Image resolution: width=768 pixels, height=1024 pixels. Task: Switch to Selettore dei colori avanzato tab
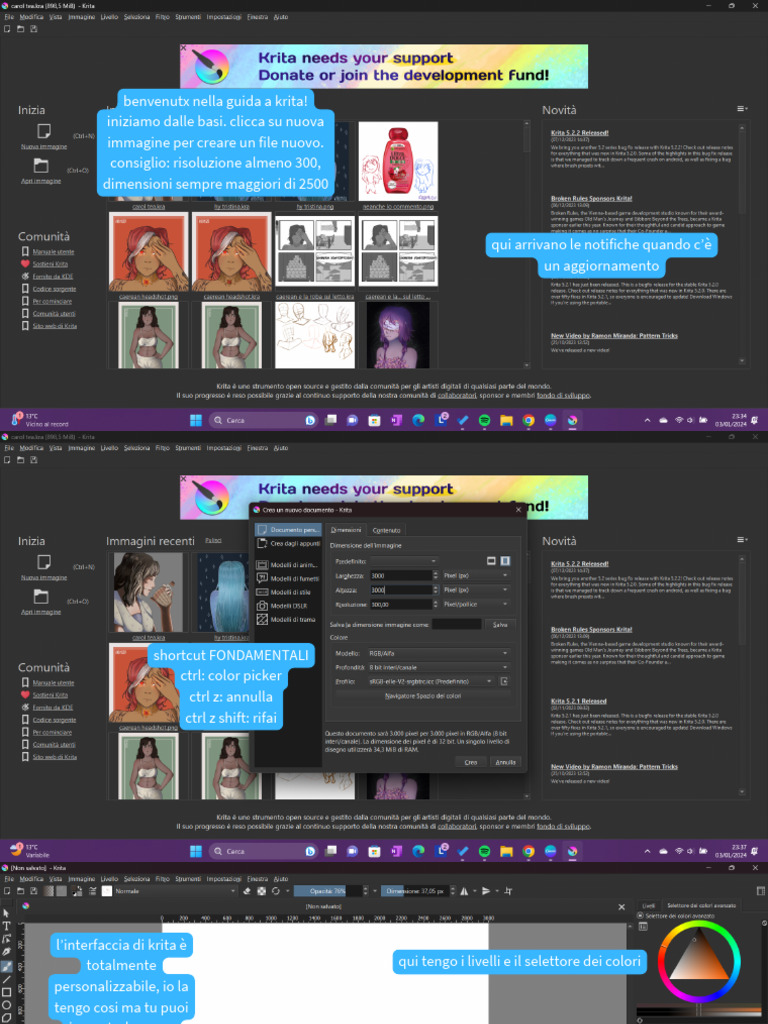[x=701, y=906]
